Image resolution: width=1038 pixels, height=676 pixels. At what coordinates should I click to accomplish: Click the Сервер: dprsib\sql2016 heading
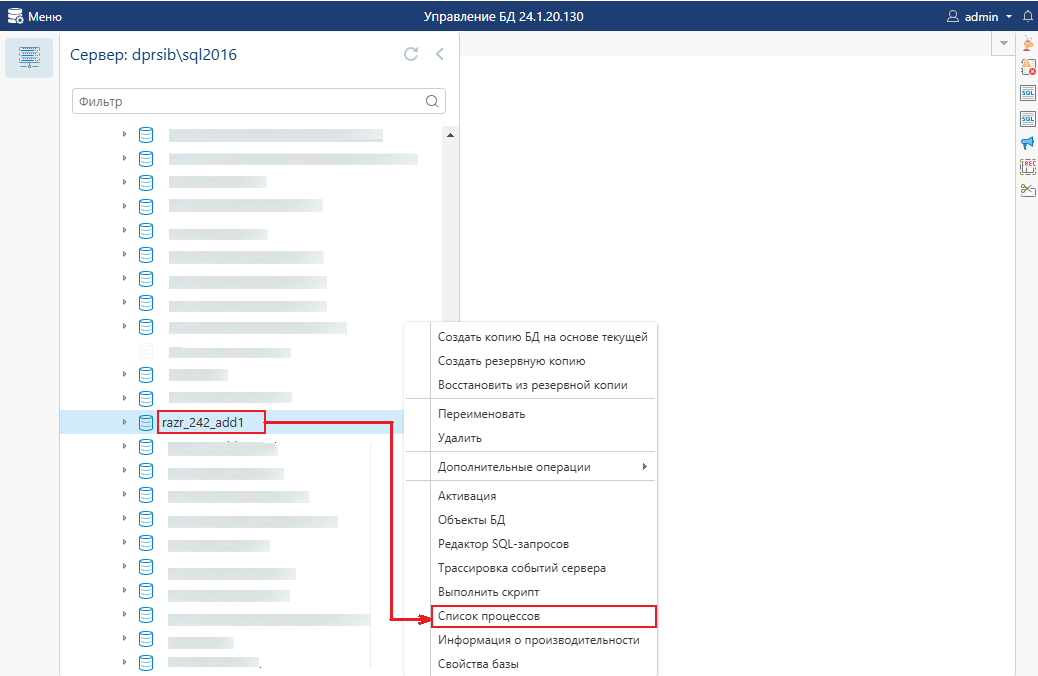tap(154, 55)
